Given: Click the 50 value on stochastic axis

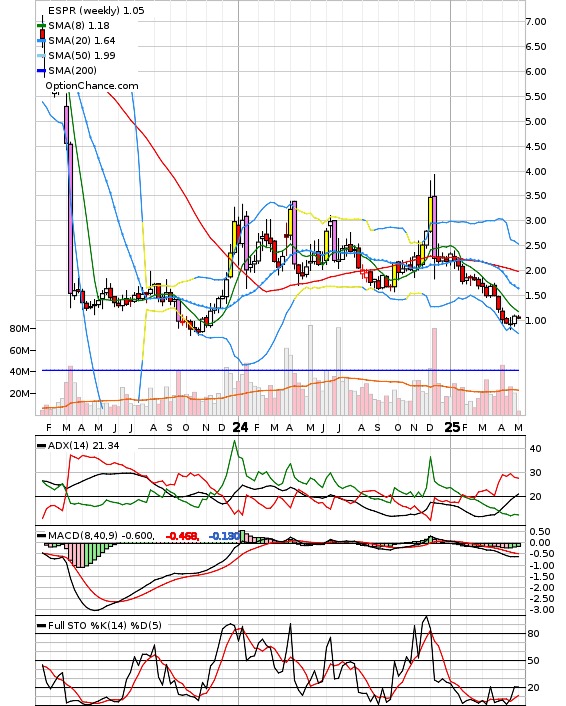Looking at the screenshot, I should (x=534, y=661).
